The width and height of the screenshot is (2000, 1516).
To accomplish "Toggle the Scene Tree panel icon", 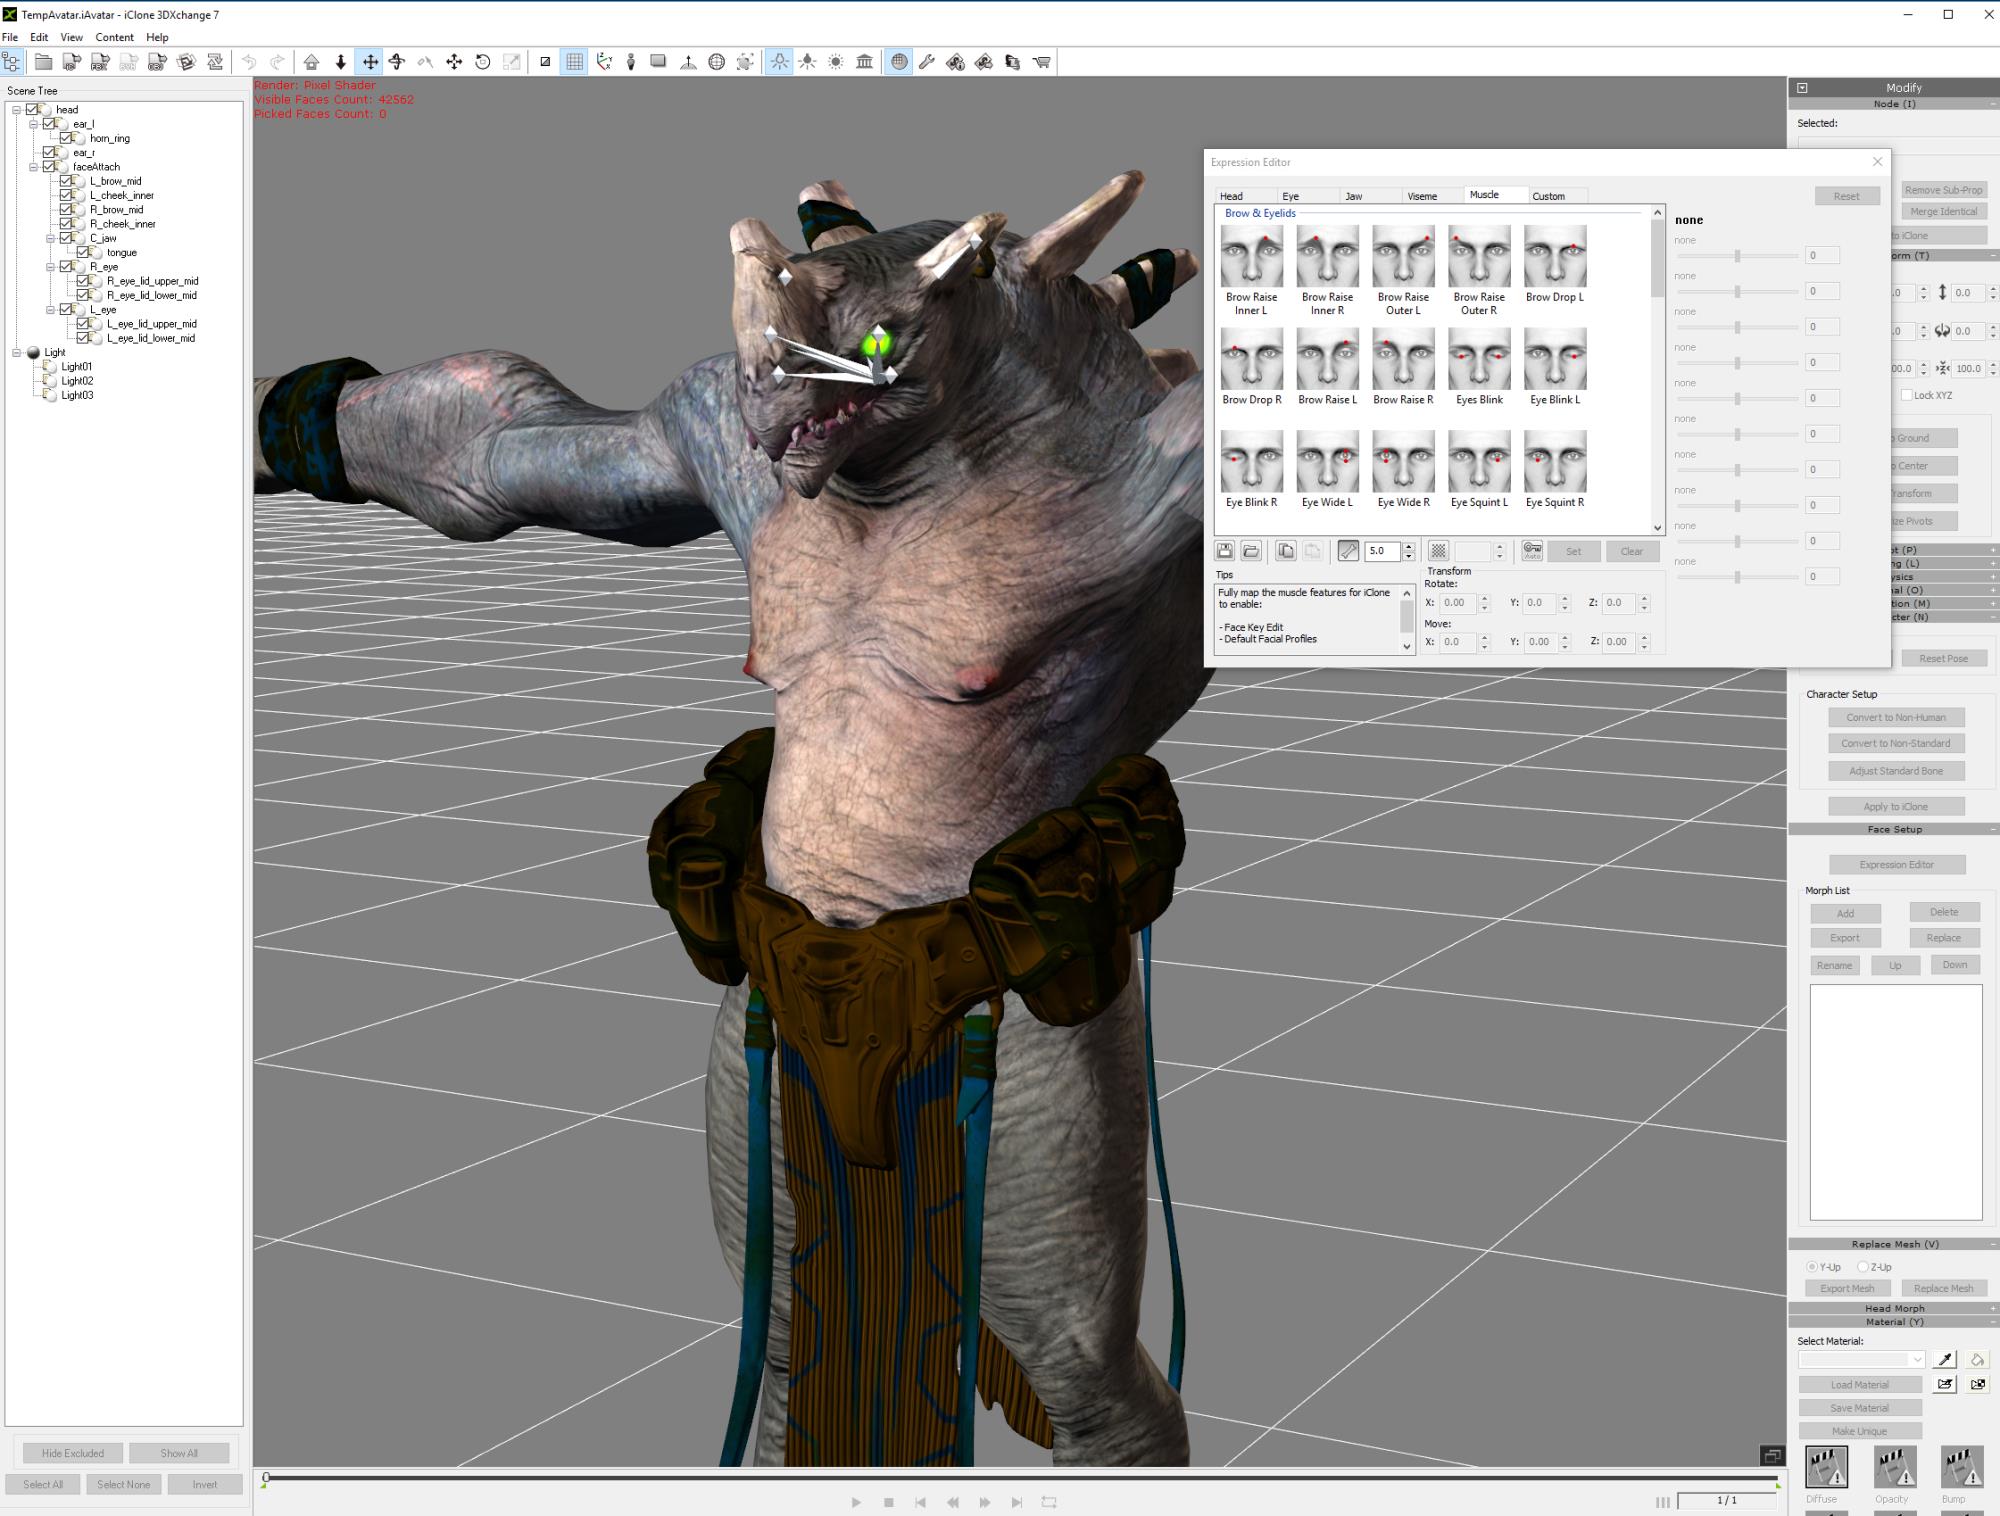I will tap(12, 62).
